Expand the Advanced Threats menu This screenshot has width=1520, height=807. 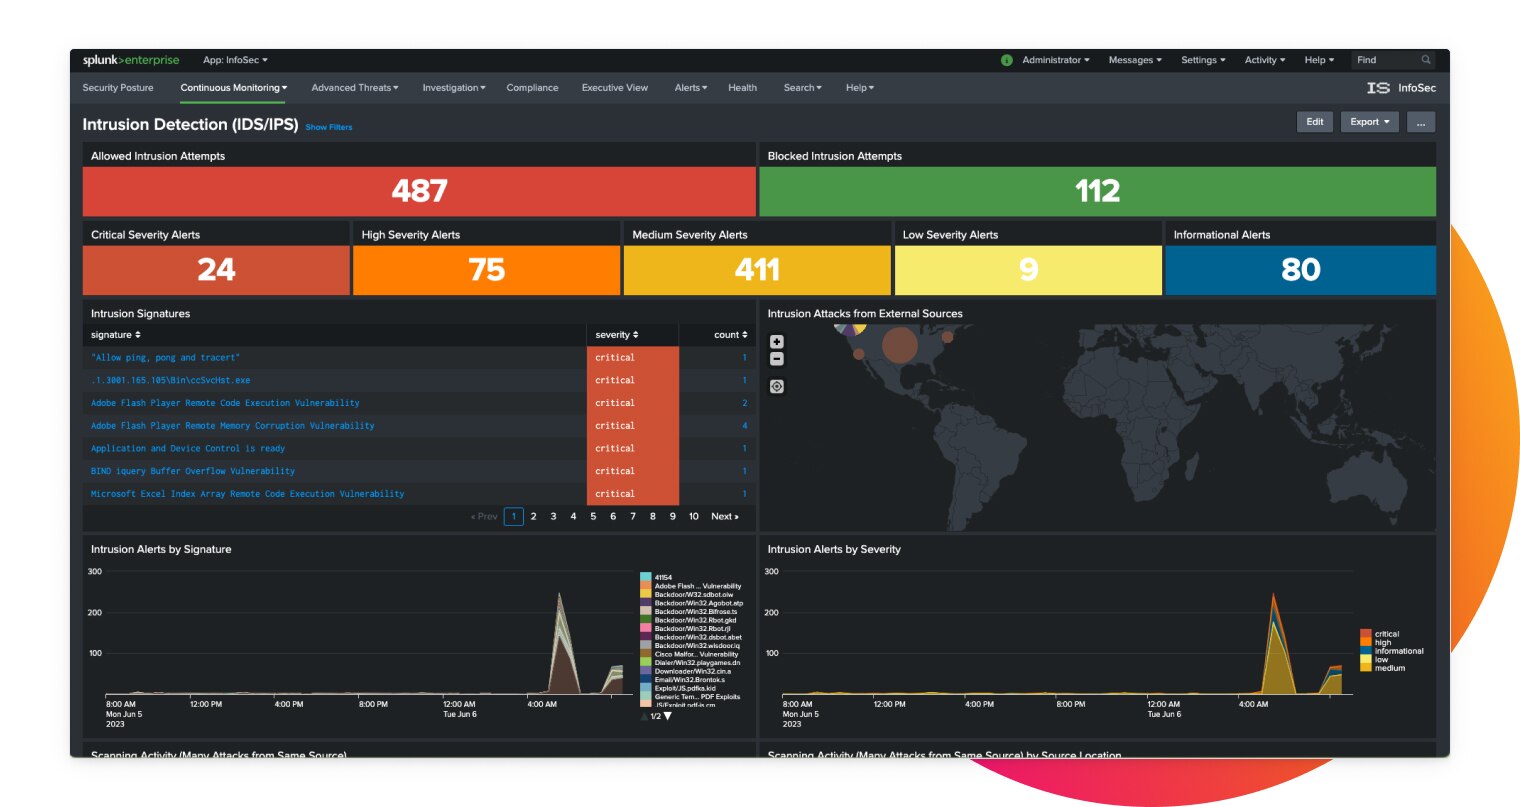pyautogui.click(x=354, y=88)
